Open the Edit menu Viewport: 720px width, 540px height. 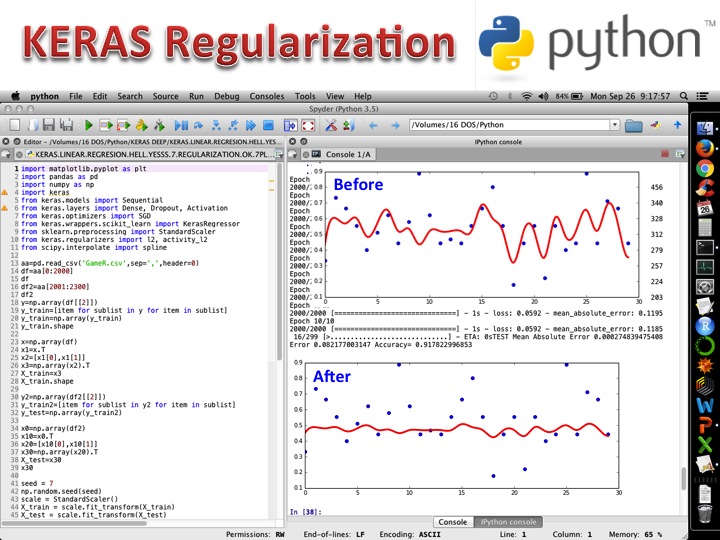(100, 96)
